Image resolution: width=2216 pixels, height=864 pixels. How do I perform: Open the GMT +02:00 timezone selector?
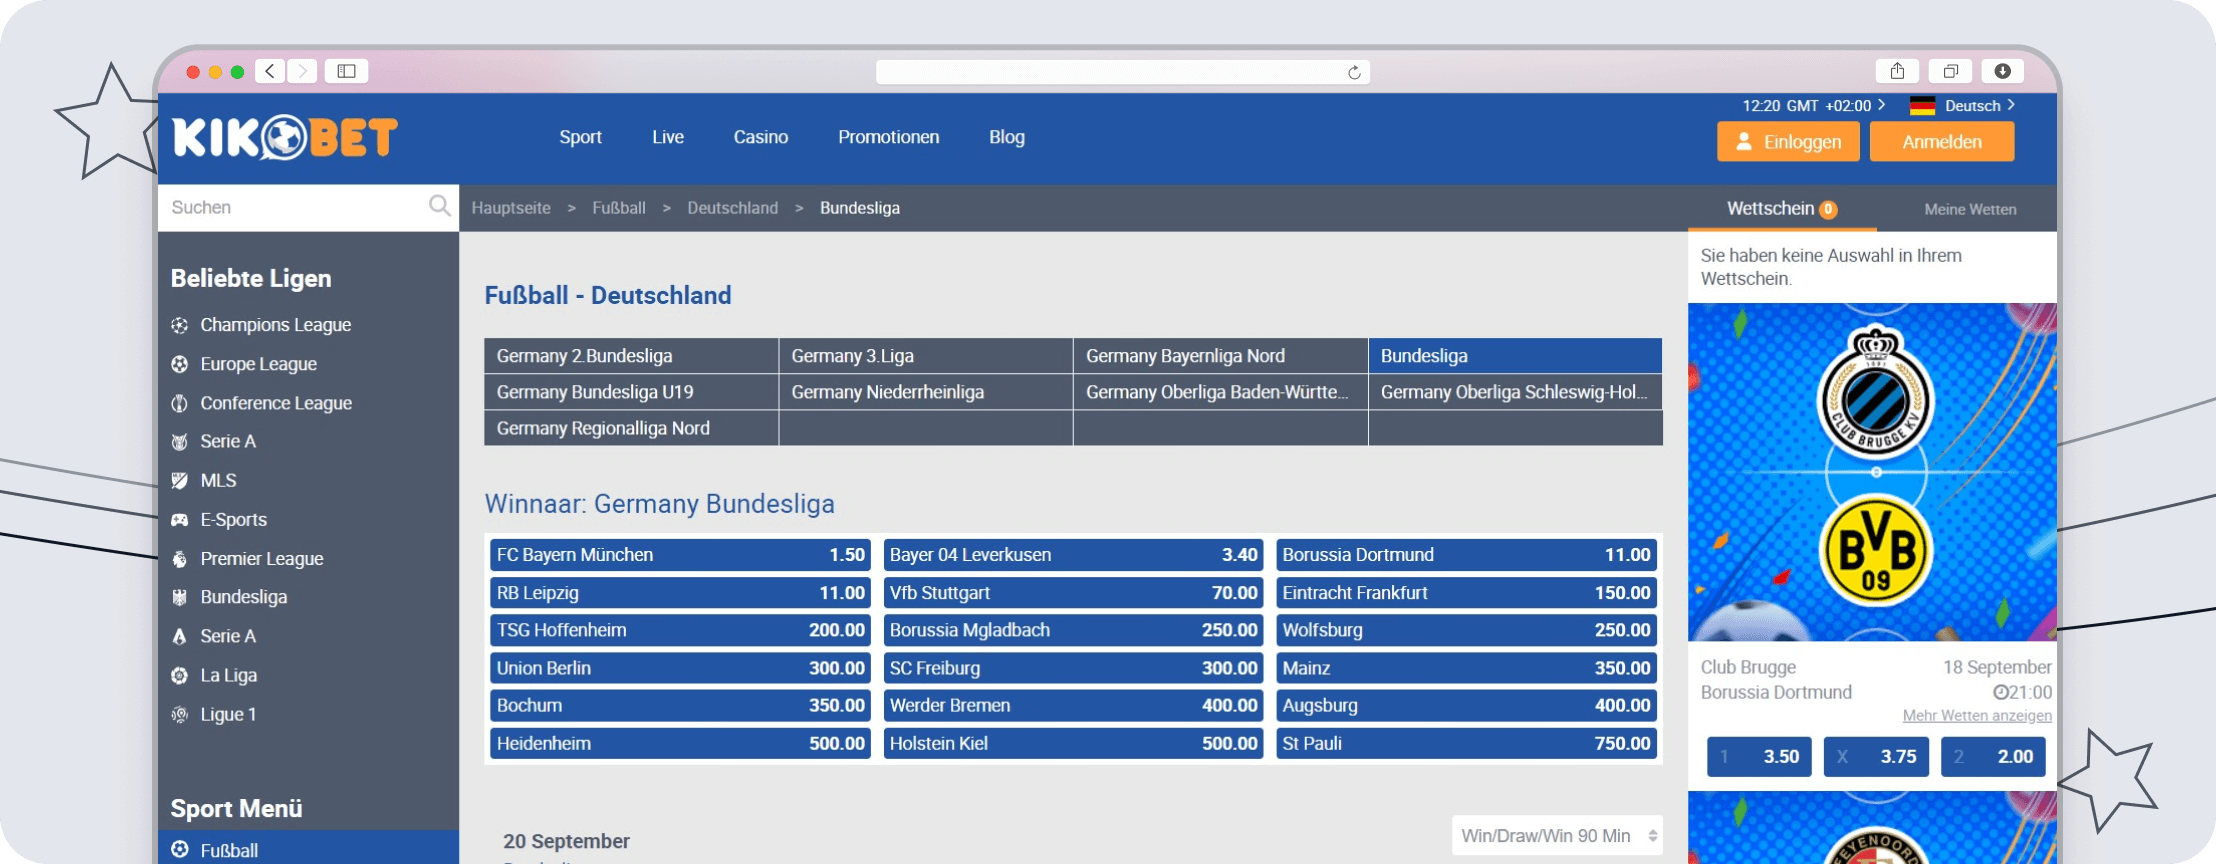(x=1814, y=106)
